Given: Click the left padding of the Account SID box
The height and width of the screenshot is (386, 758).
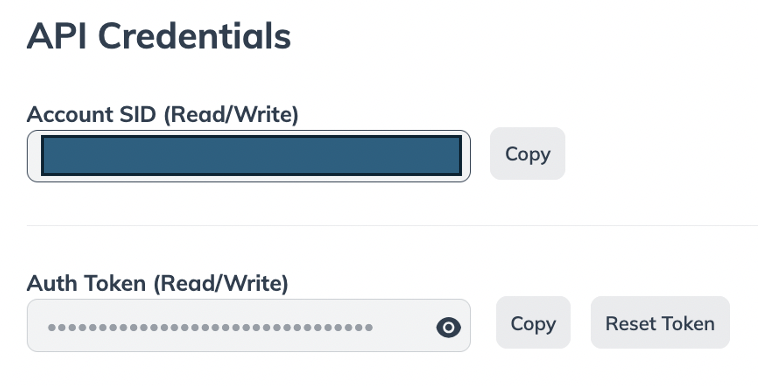Looking at the screenshot, I should [x=34, y=156].
